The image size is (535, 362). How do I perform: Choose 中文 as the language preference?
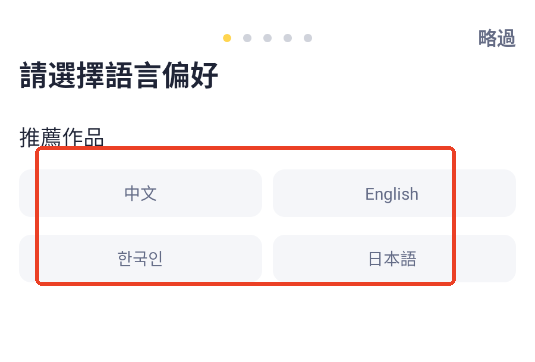[x=141, y=193]
